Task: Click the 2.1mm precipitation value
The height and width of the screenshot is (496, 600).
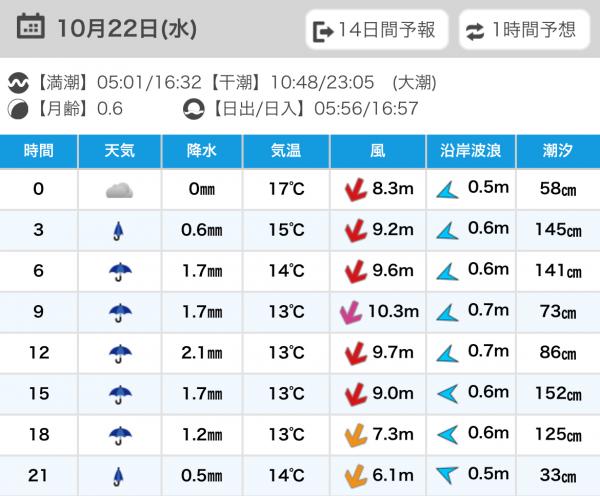Action: click(x=203, y=353)
